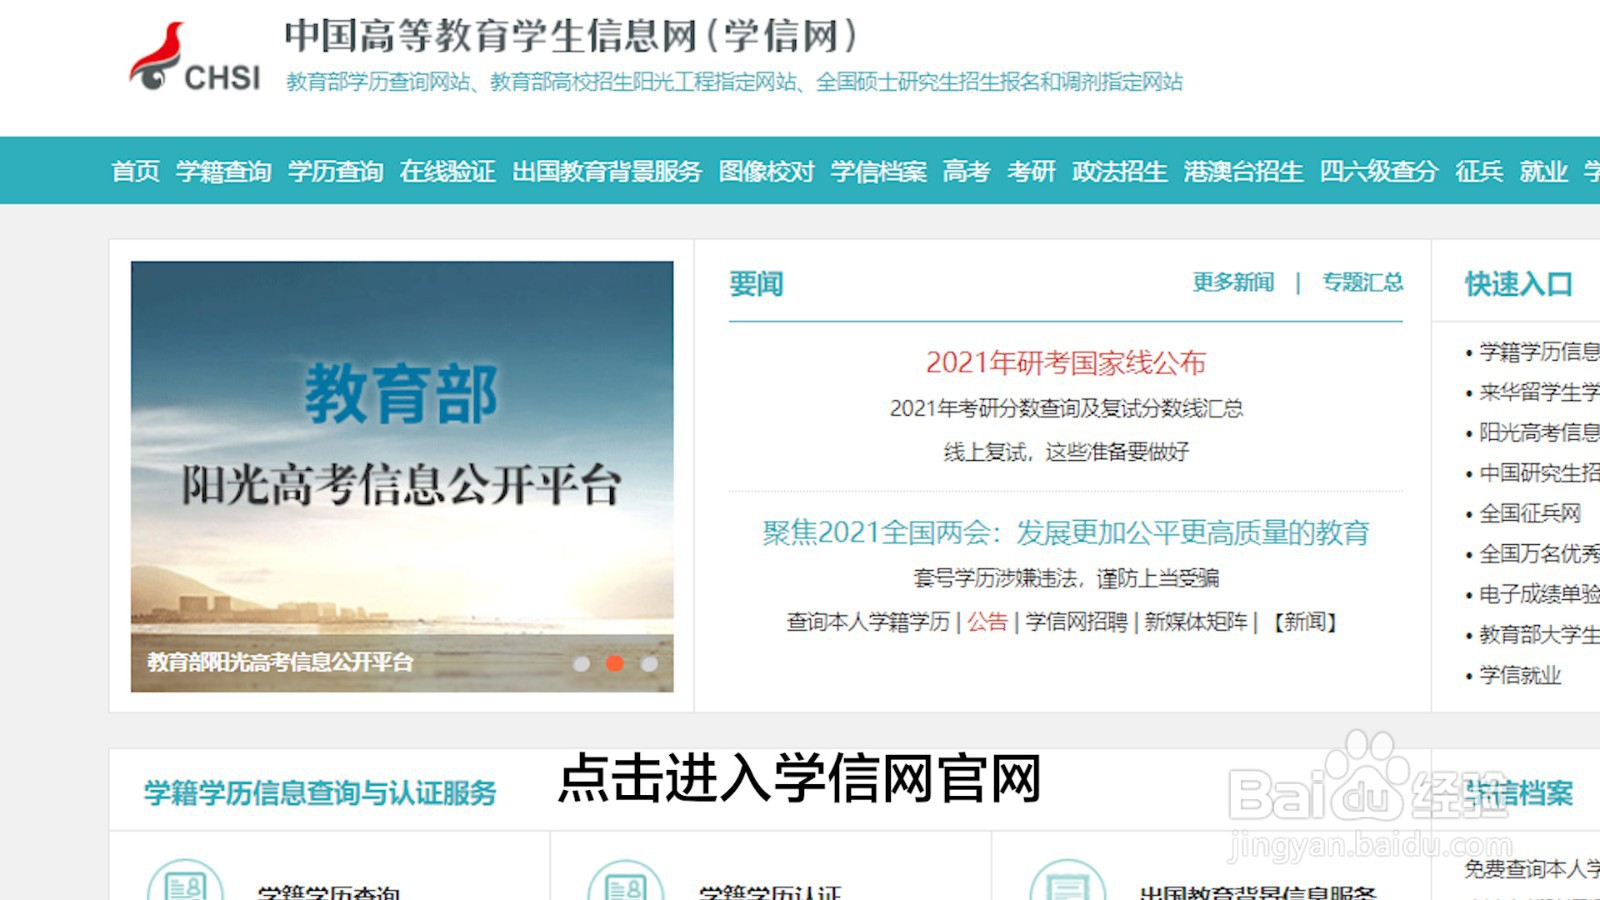The height and width of the screenshot is (900, 1600).
Task: Open 中国研究生招 quick entry link
Action: pos(1539,473)
